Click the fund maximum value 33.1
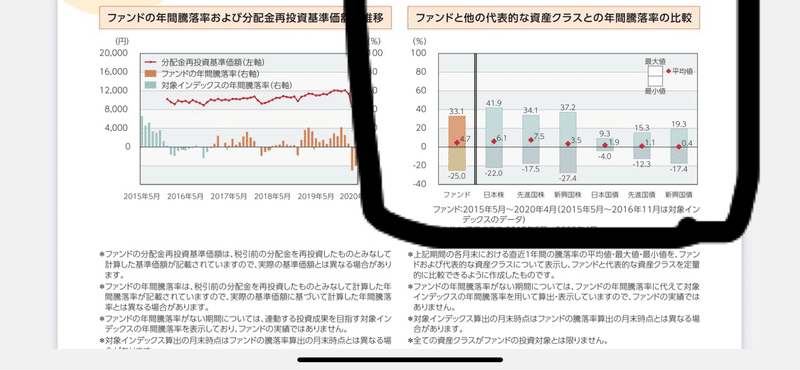This screenshot has height=370, width=800. click(x=457, y=111)
